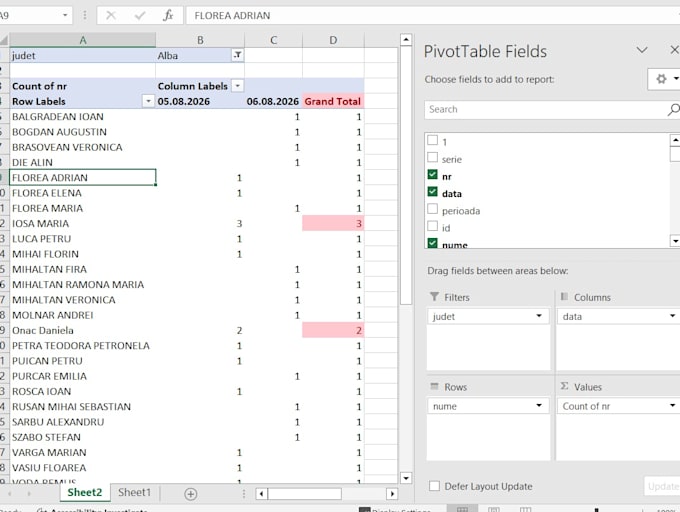Uncheck the nr field
Viewport: 680px width, 512px height.
pos(432,174)
